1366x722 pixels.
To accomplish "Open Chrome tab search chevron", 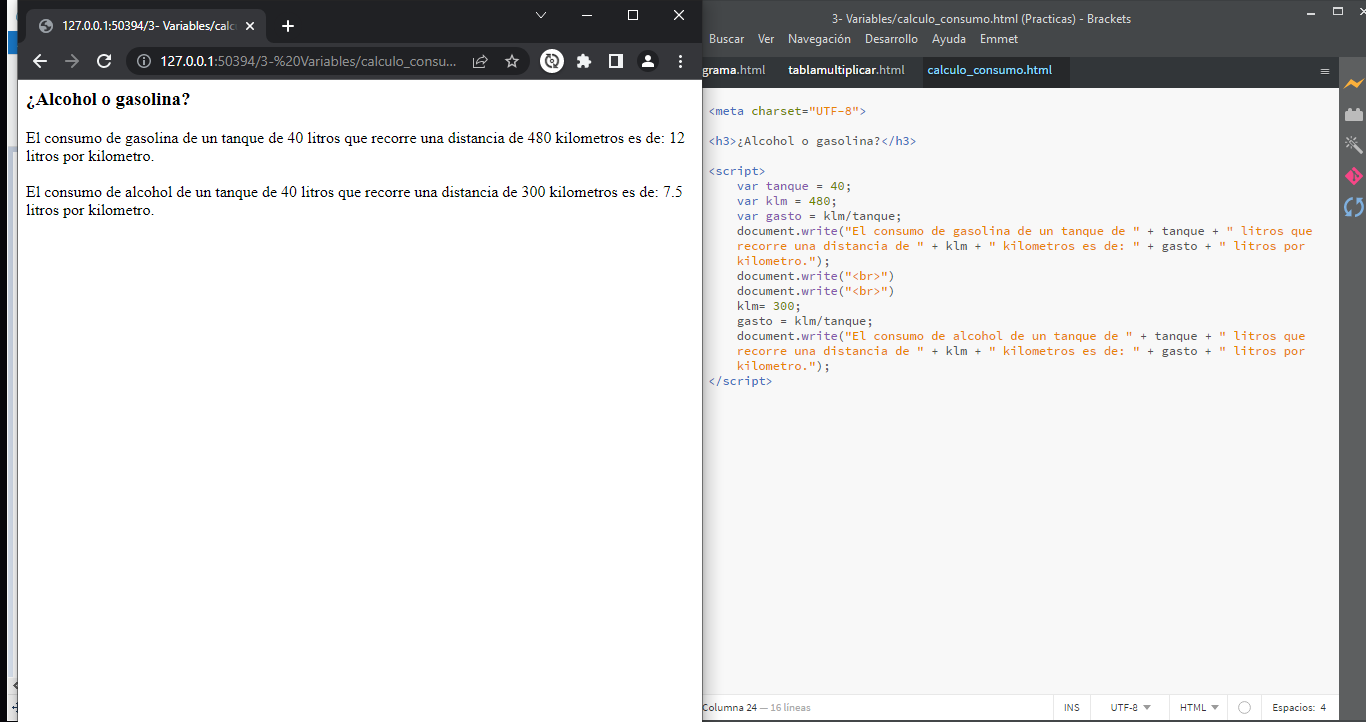I will (541, 15).
